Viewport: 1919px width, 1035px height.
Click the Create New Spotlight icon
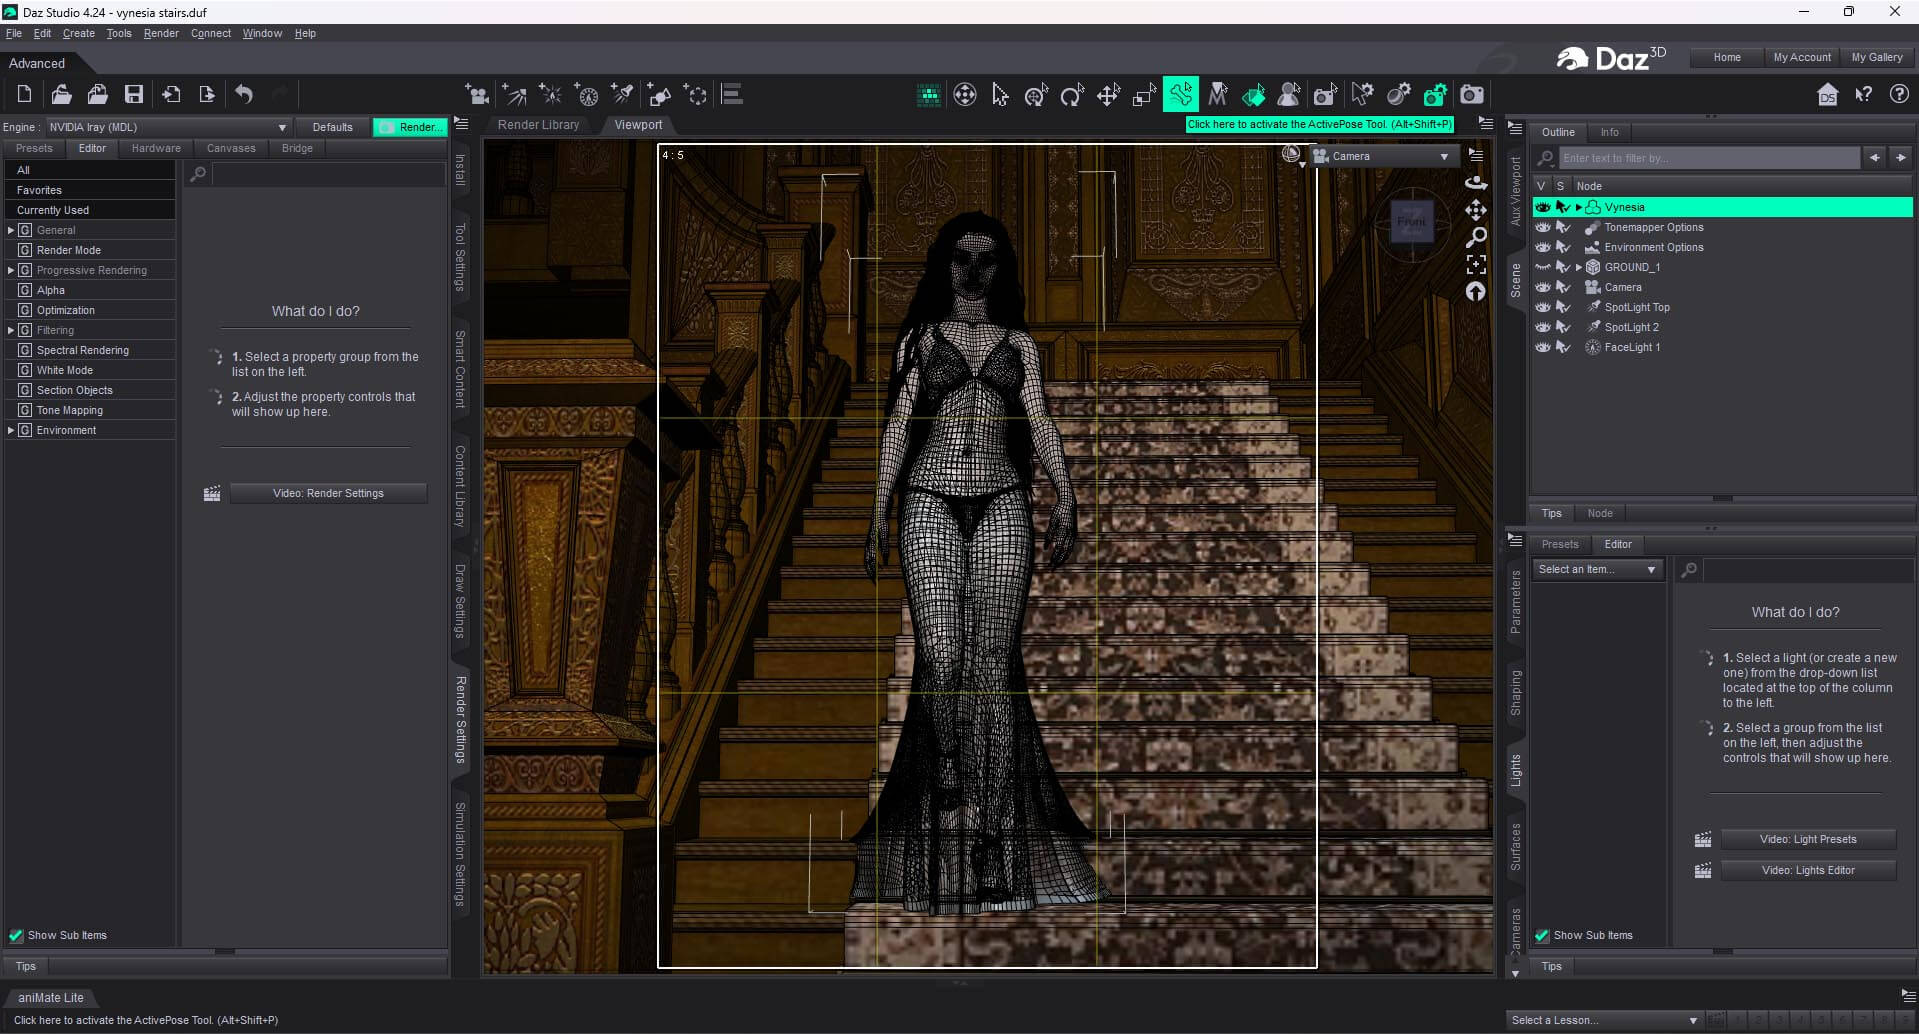click(622, 95)
